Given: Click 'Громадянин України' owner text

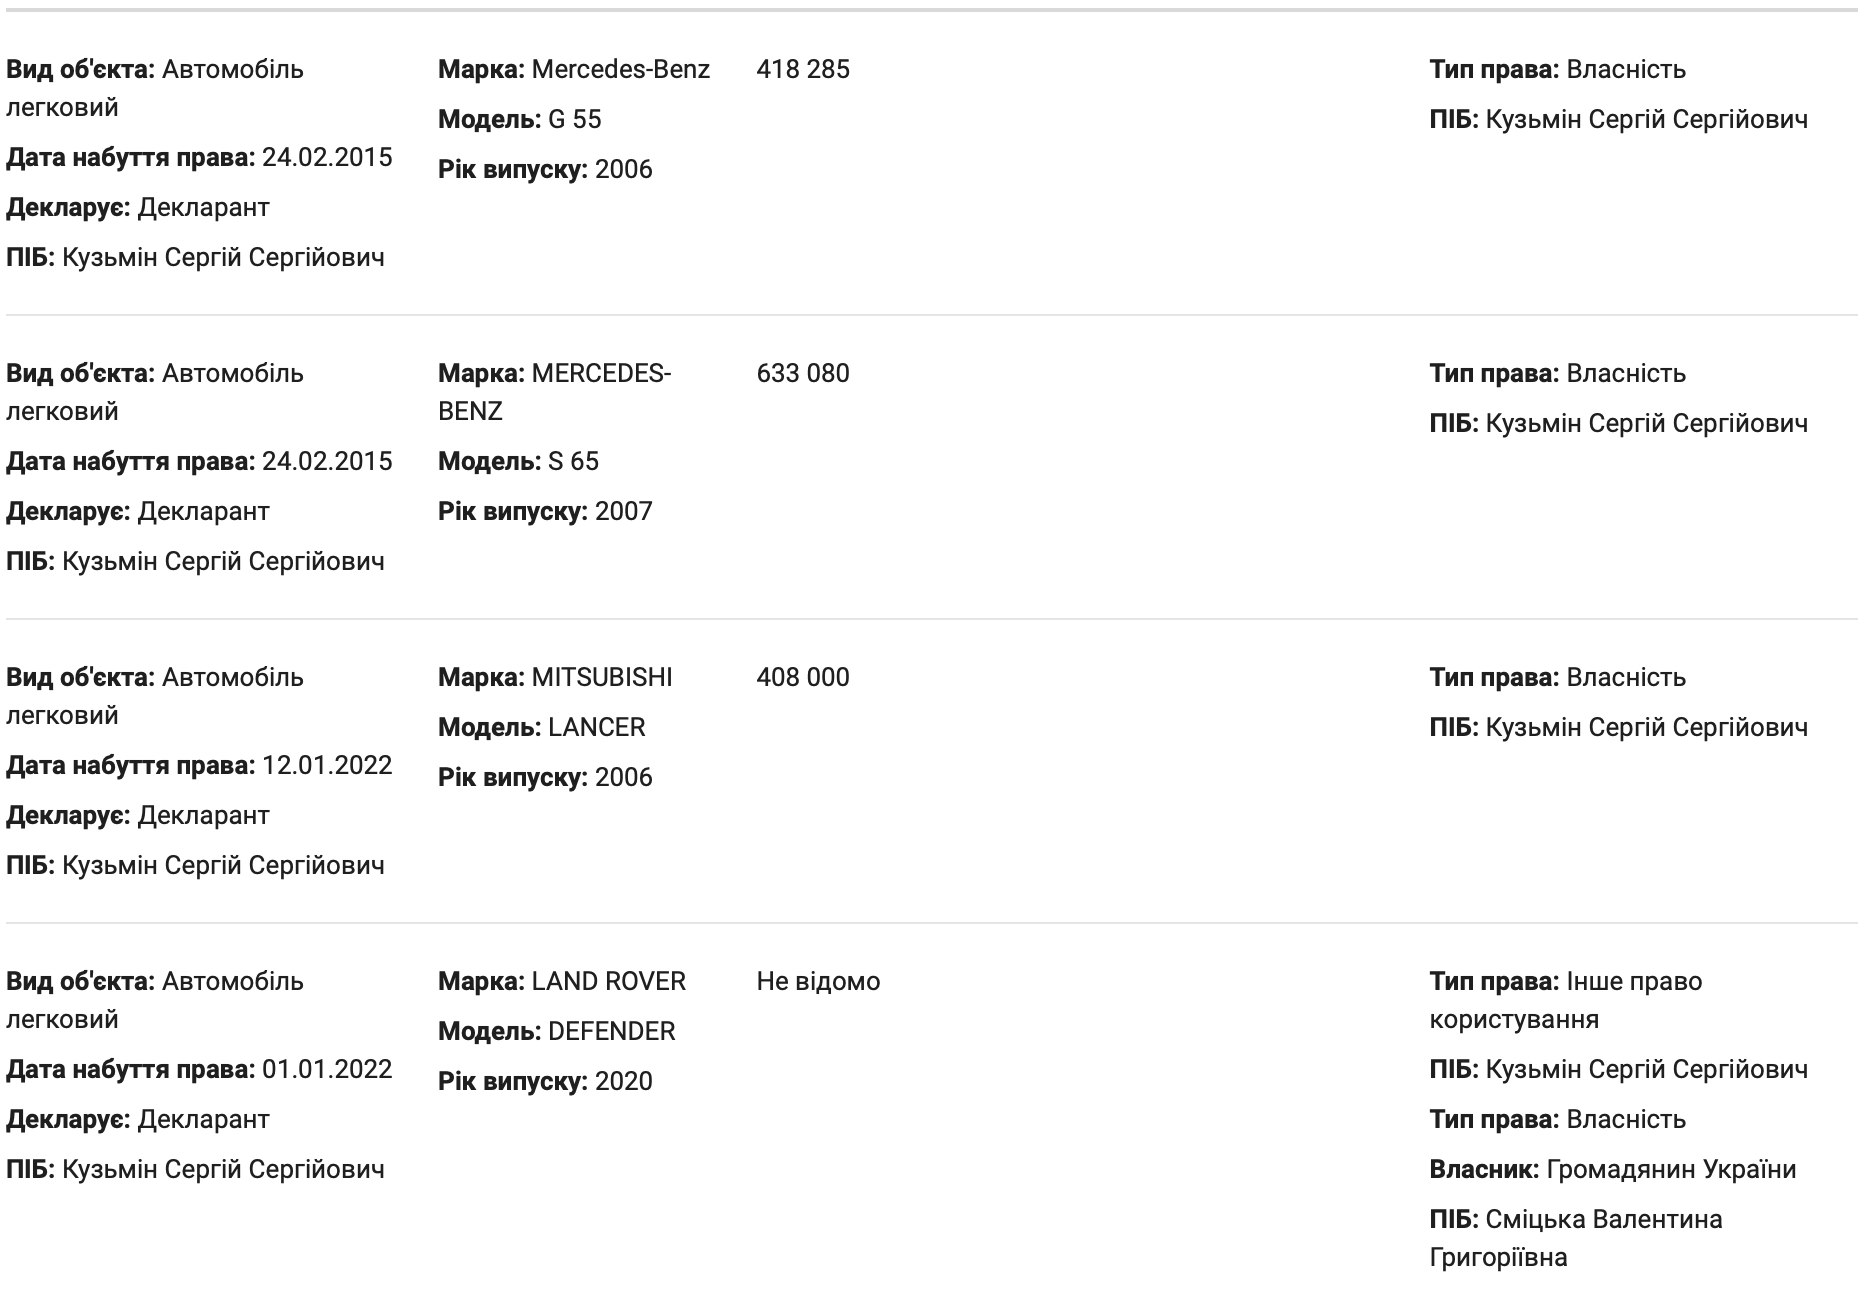Looking at the screenshot, I should coord(1670,1169).
